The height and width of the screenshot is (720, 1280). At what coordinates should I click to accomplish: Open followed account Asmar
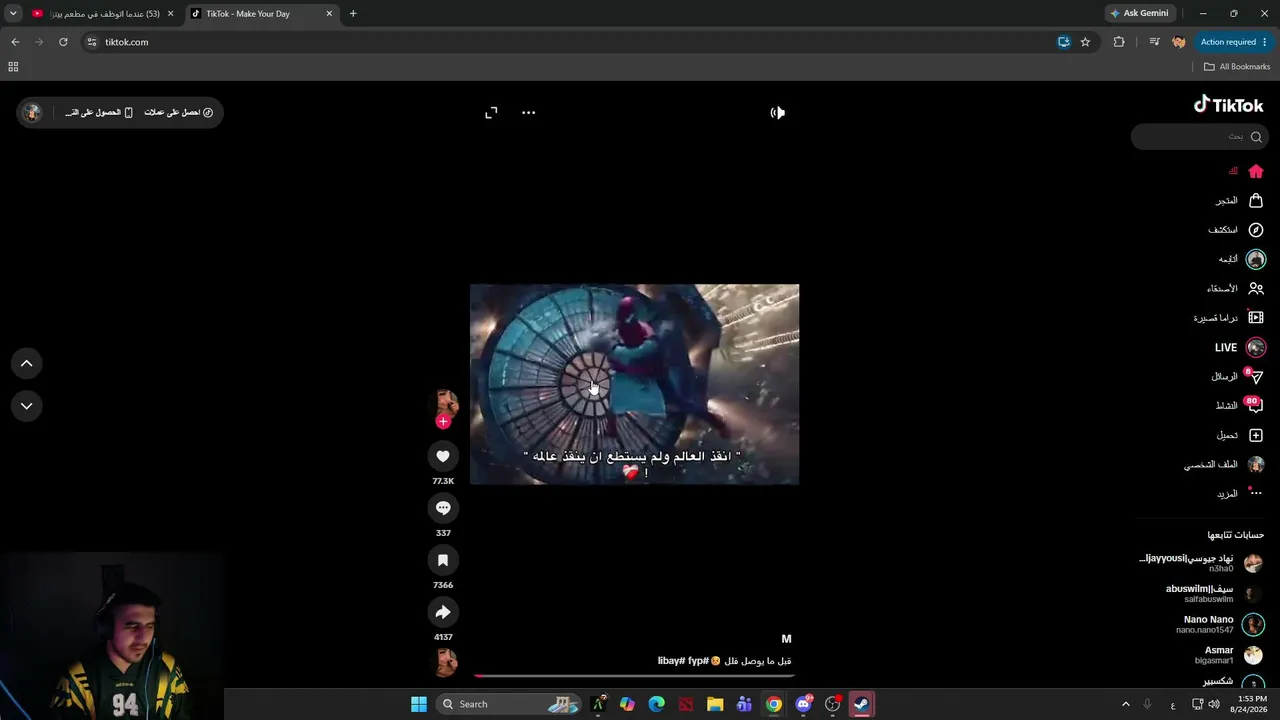(1228, 655)
